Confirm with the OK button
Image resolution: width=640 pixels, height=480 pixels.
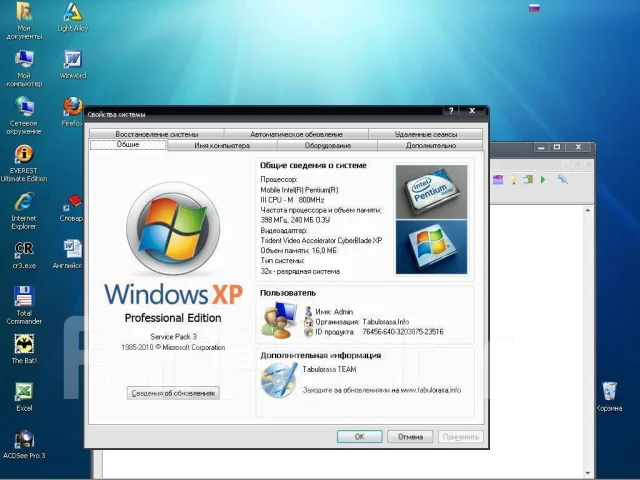[360, 436]
